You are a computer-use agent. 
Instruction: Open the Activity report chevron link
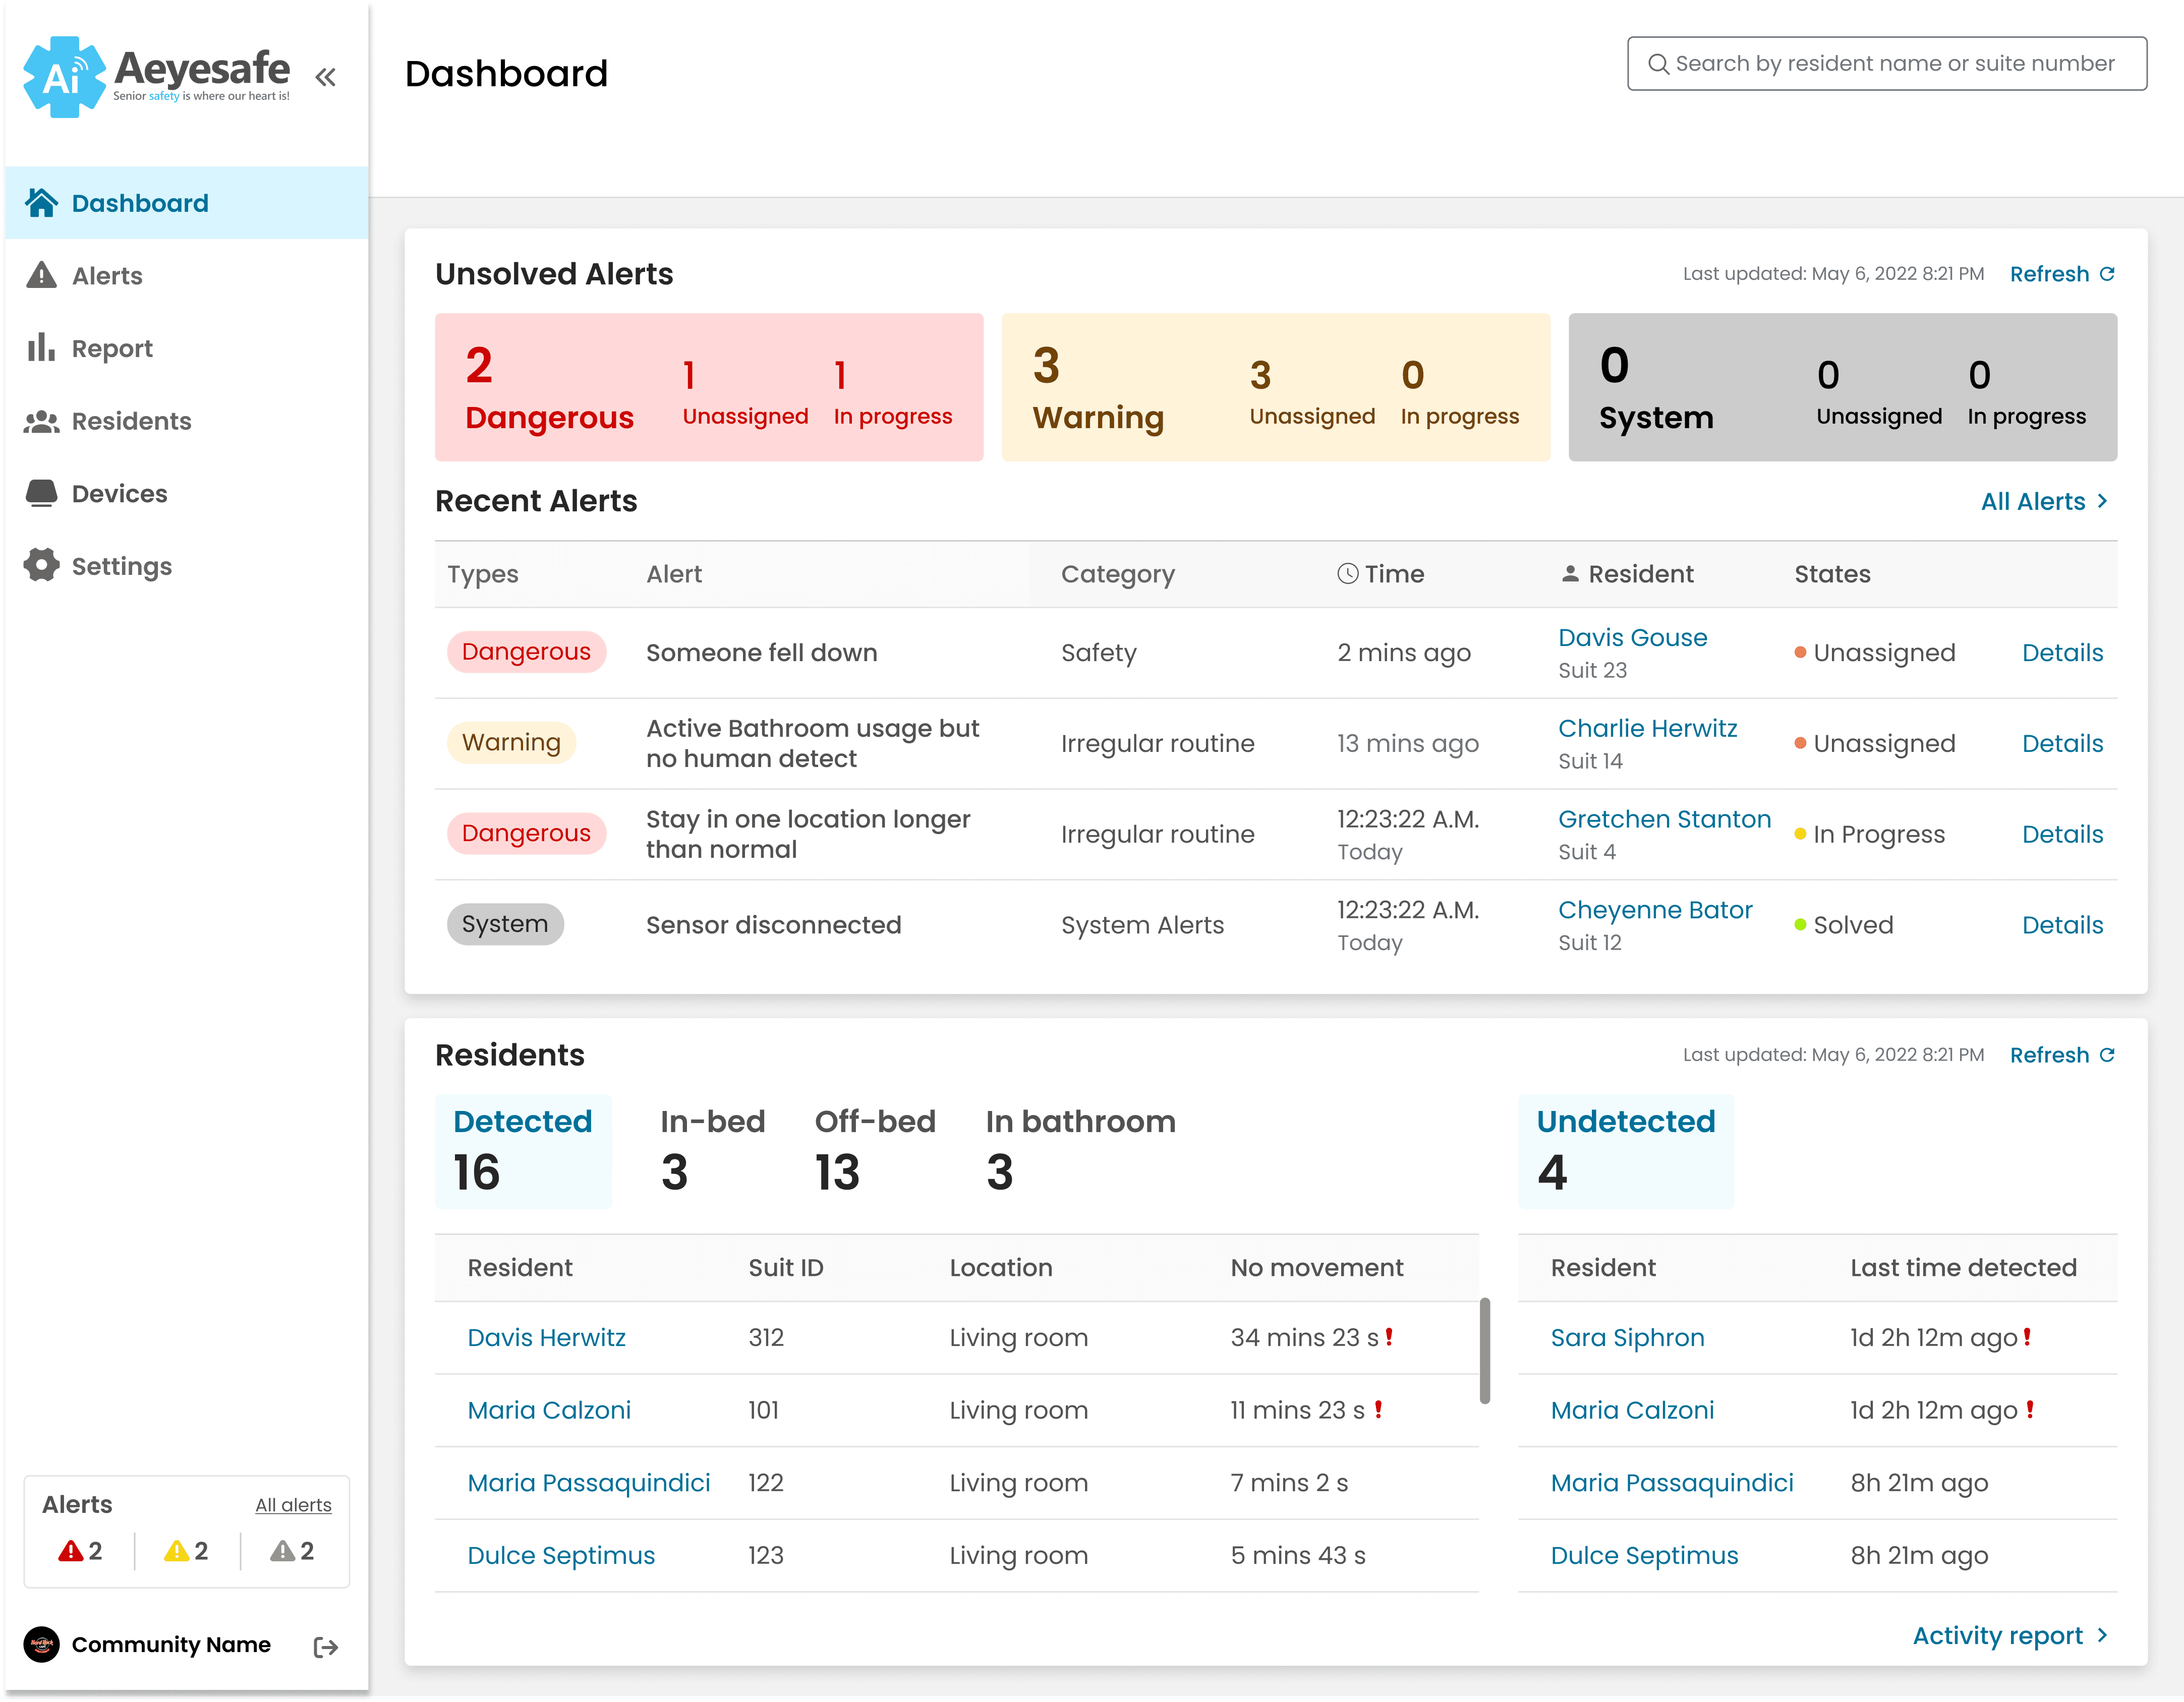tap(2011, 1636)
